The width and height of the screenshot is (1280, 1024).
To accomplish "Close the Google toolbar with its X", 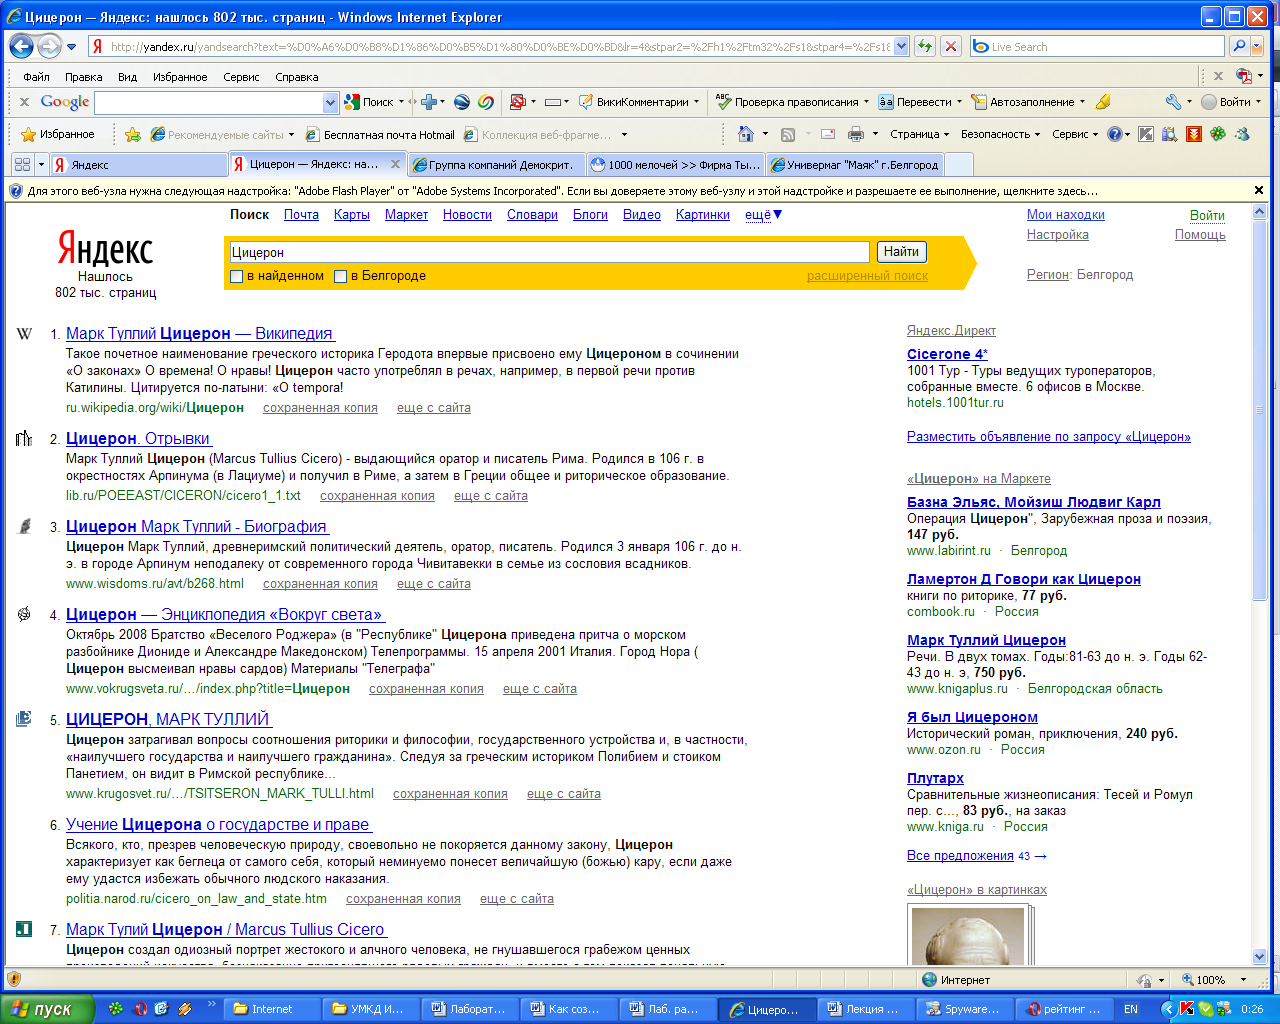I will tap(24, 102).
